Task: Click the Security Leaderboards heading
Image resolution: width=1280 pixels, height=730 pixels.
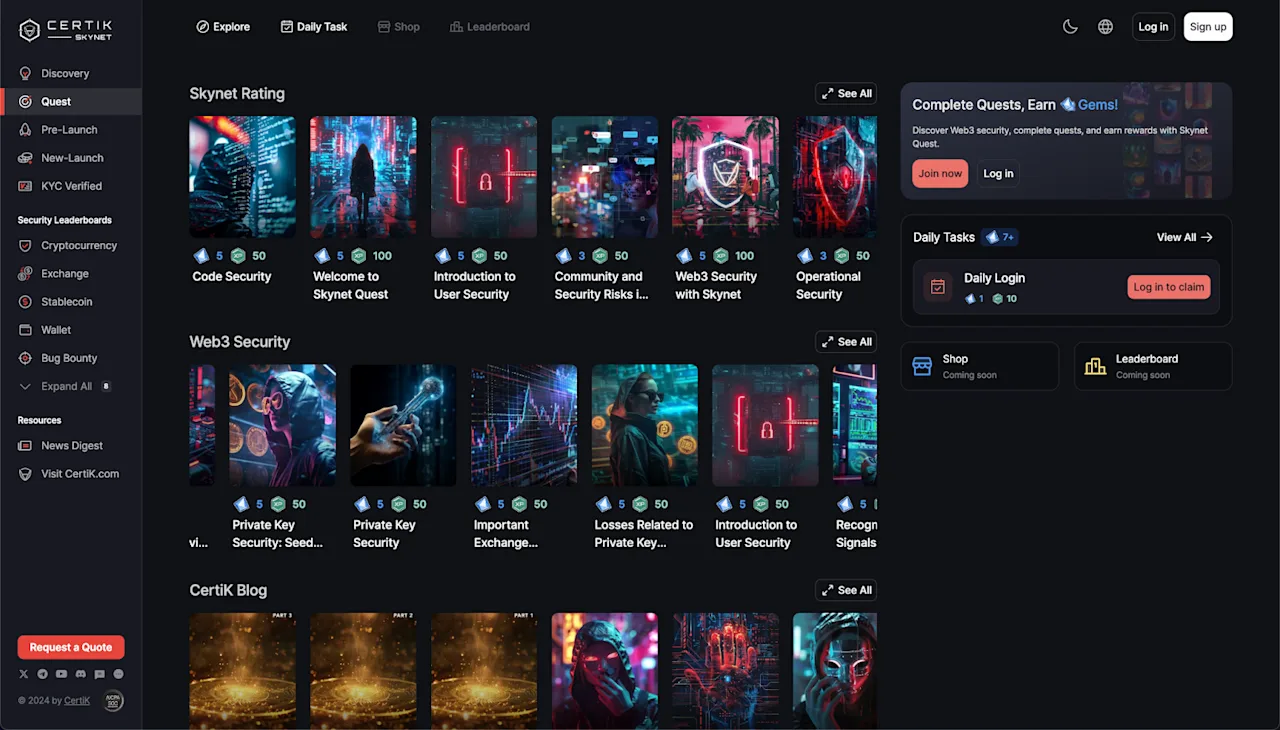Action: click(65, 220)
